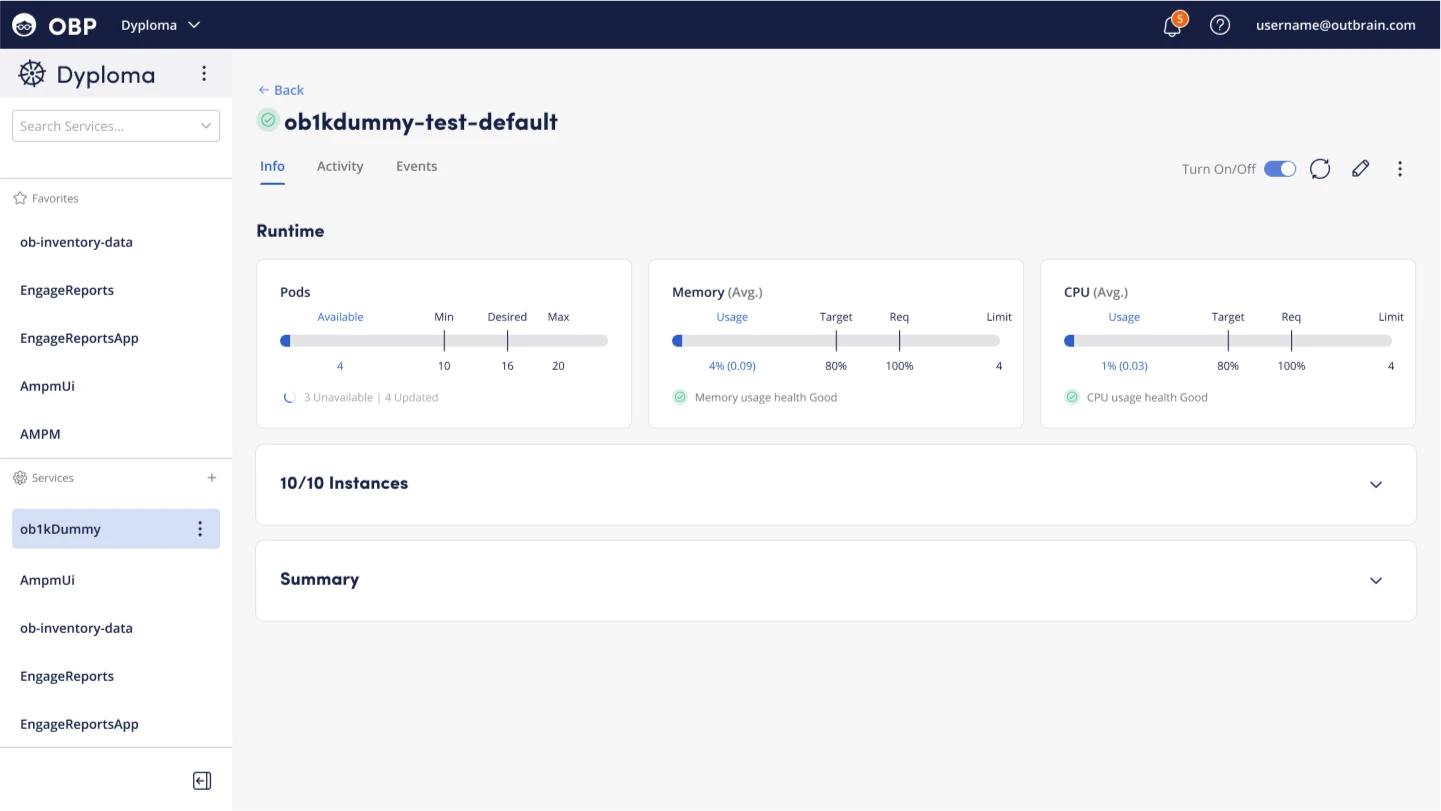Switch to the Activity tab

click(340, 166)
